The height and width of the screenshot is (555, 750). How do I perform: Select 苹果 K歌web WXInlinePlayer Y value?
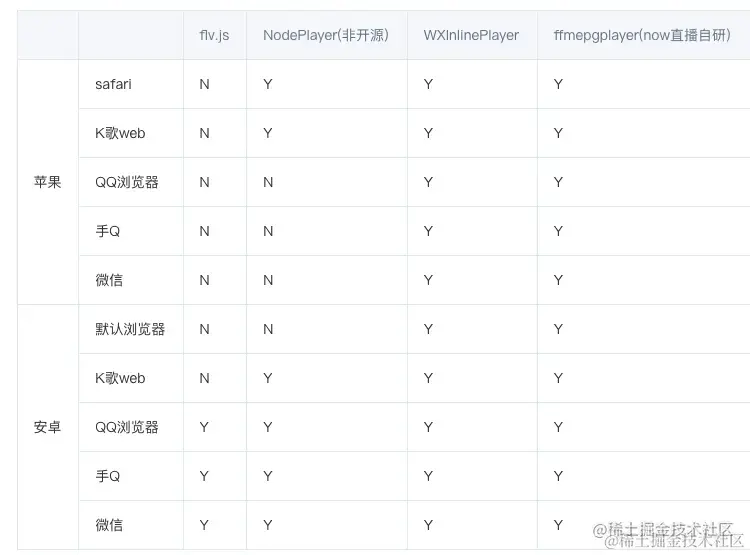point(428,133)
